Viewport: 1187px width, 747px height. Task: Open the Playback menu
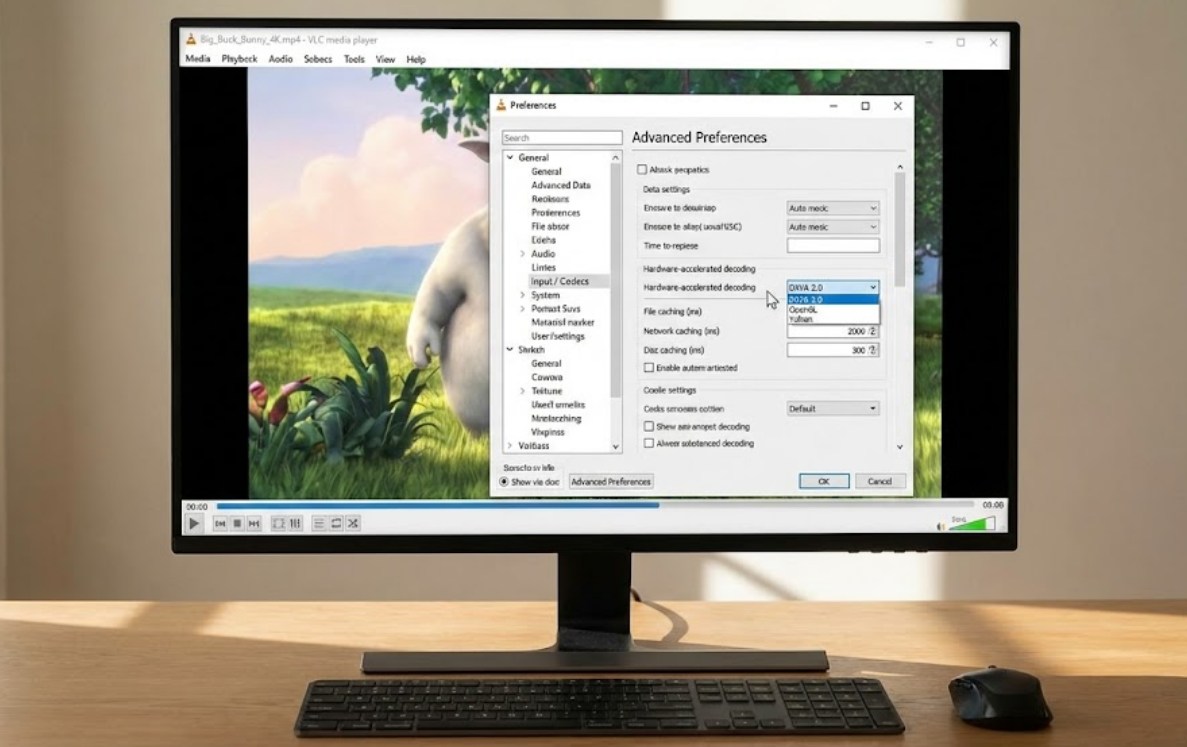239,59
